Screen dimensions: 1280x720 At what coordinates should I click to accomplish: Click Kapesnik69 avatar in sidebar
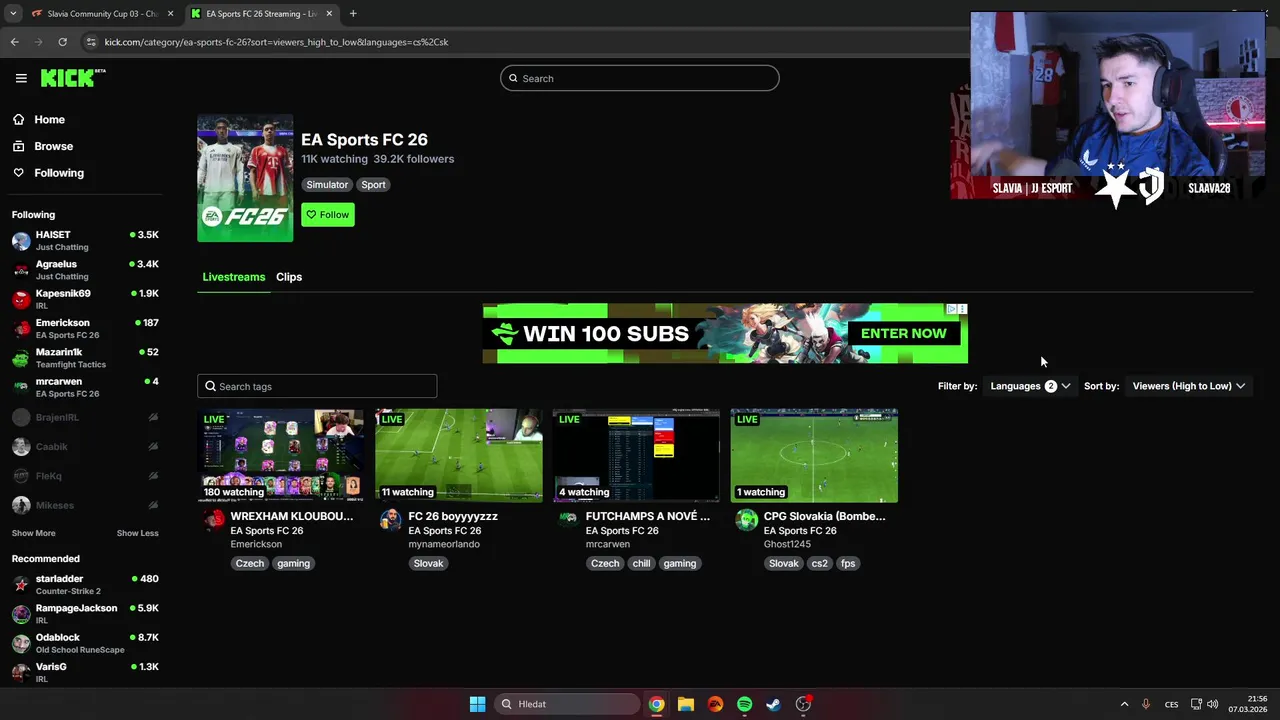[21, 299]
